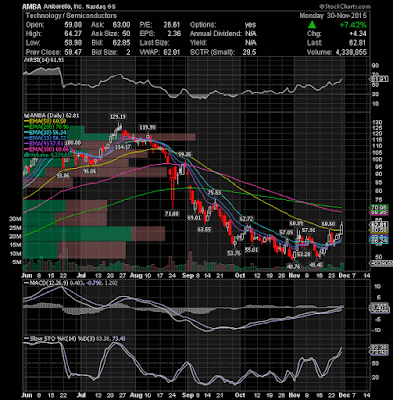Screen dimensions: 393x400
Task: Click the Annual Dividend N/A value
Action: coord(251,34)
